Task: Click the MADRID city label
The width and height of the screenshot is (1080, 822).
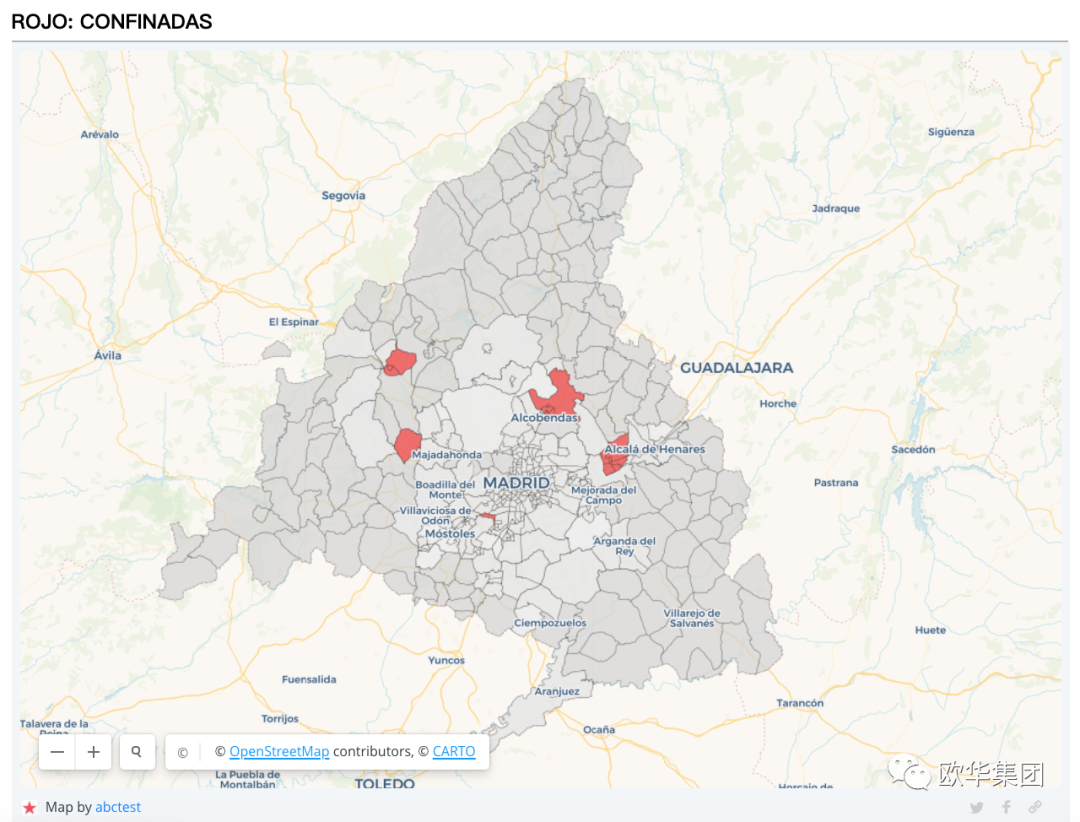Action: point(517,483)
